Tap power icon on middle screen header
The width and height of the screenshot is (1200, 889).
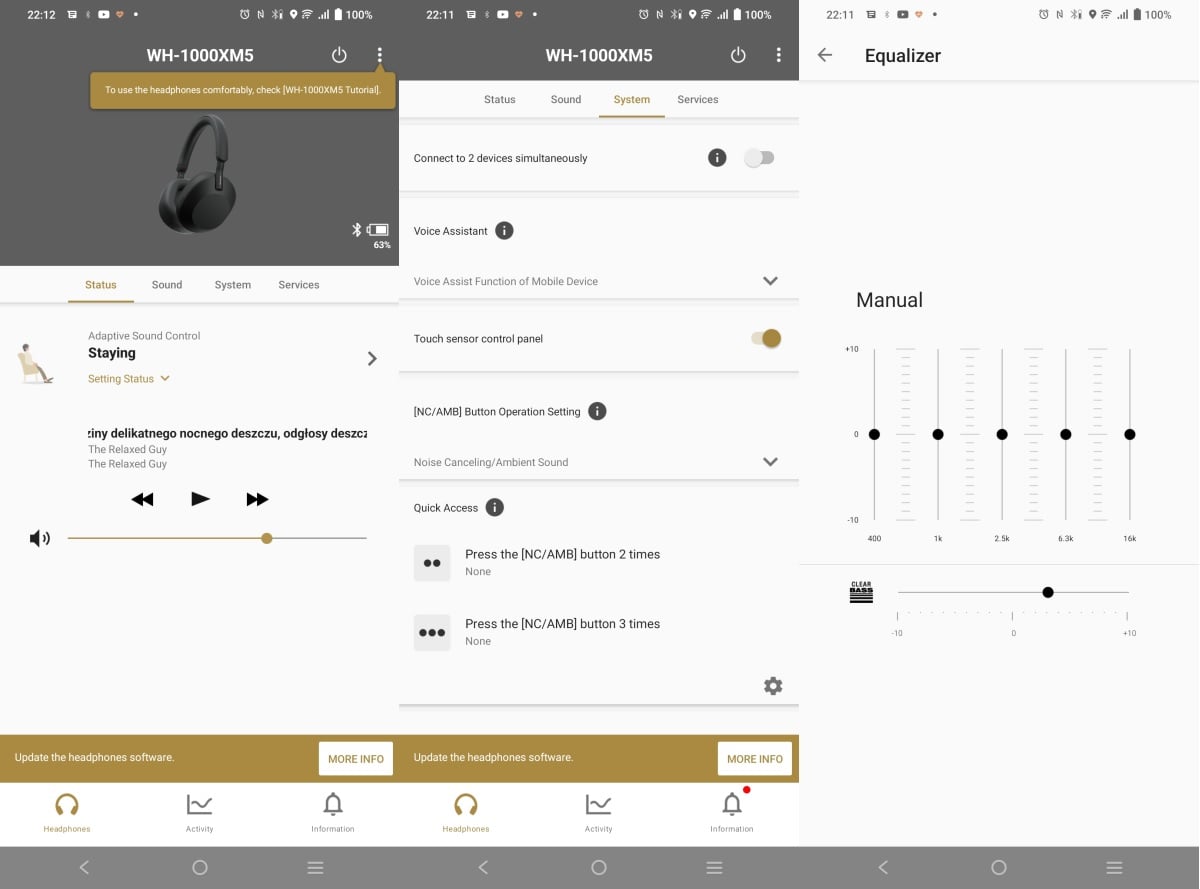(x=738, y=55)
